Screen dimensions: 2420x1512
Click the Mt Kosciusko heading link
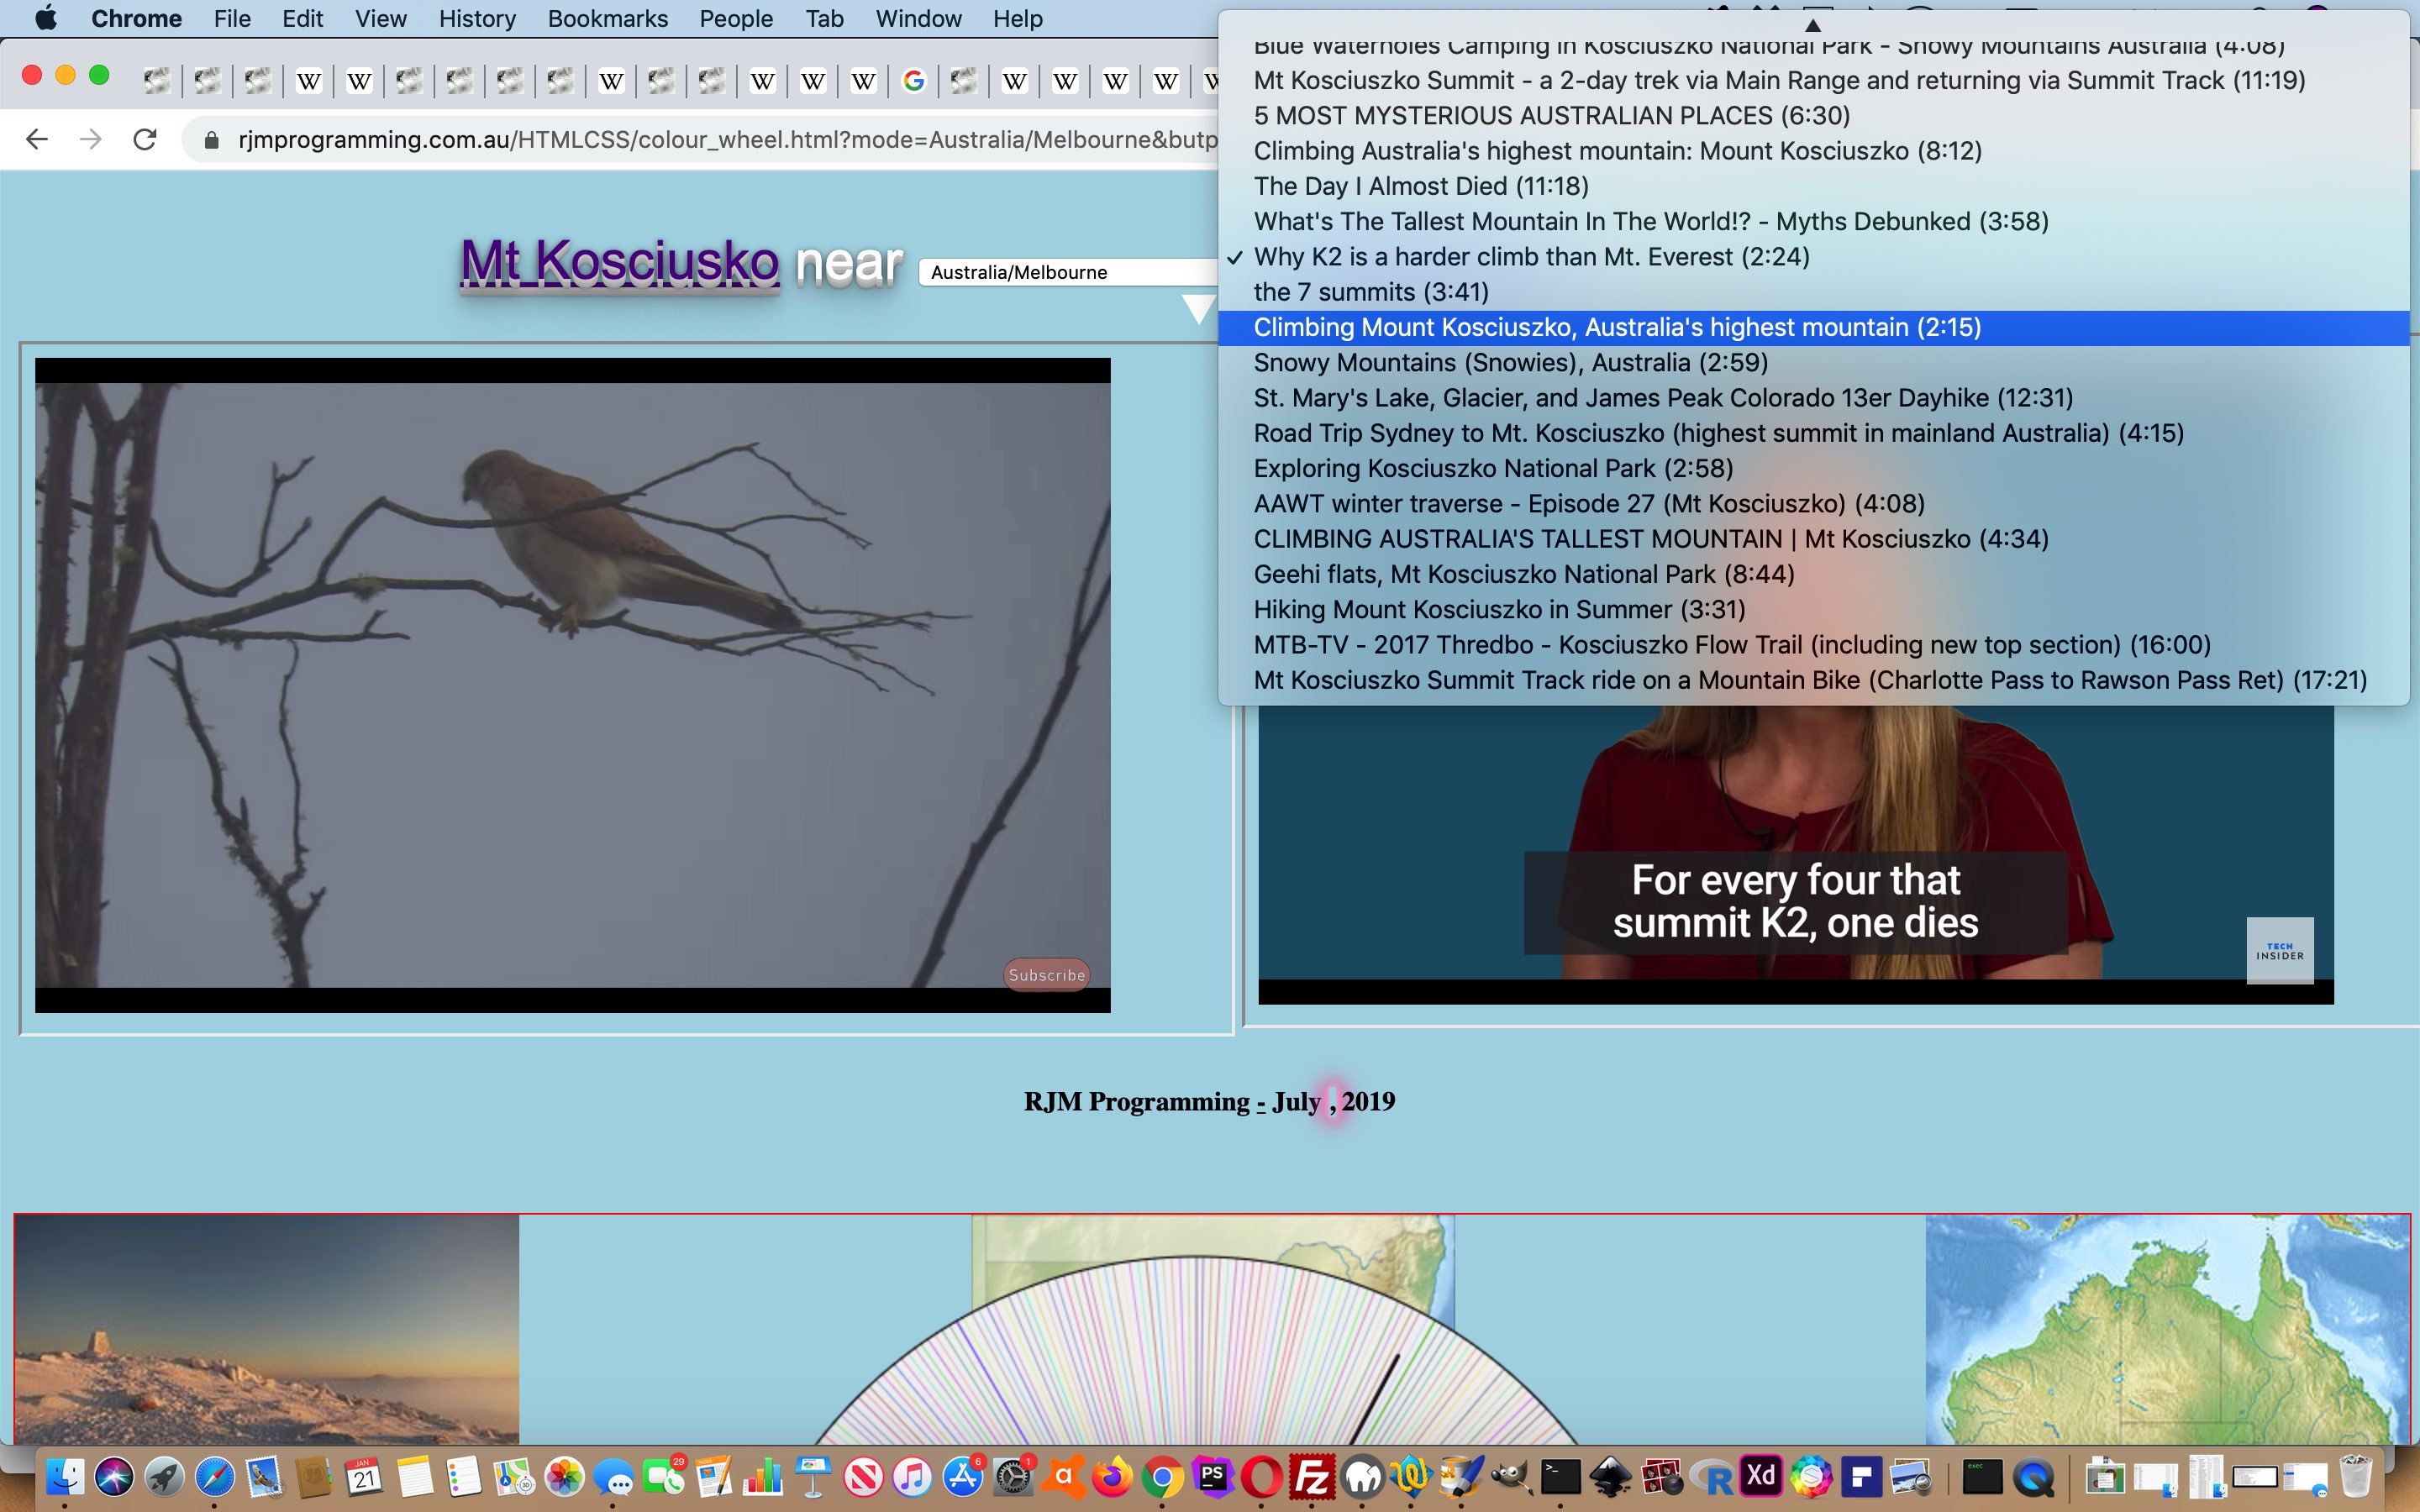619,263
